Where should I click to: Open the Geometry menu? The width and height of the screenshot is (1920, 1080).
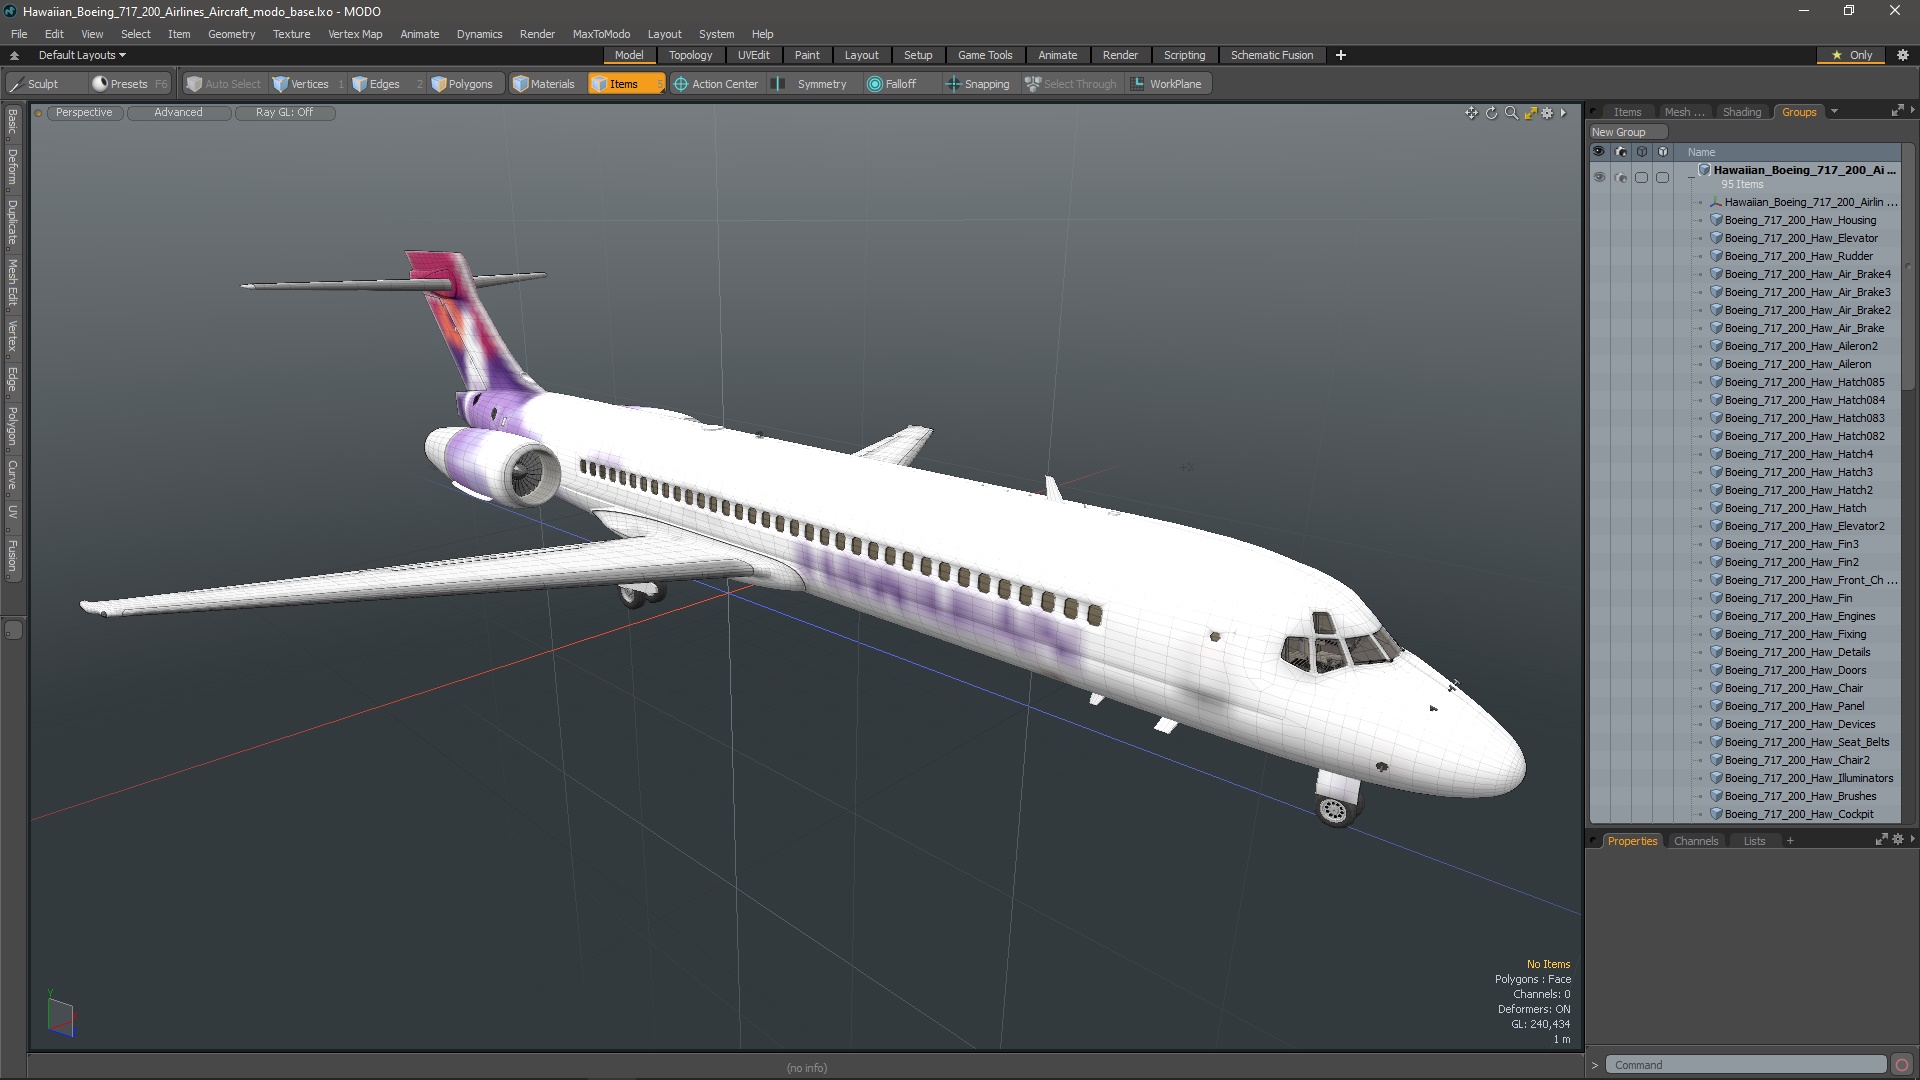pos(231,34)
